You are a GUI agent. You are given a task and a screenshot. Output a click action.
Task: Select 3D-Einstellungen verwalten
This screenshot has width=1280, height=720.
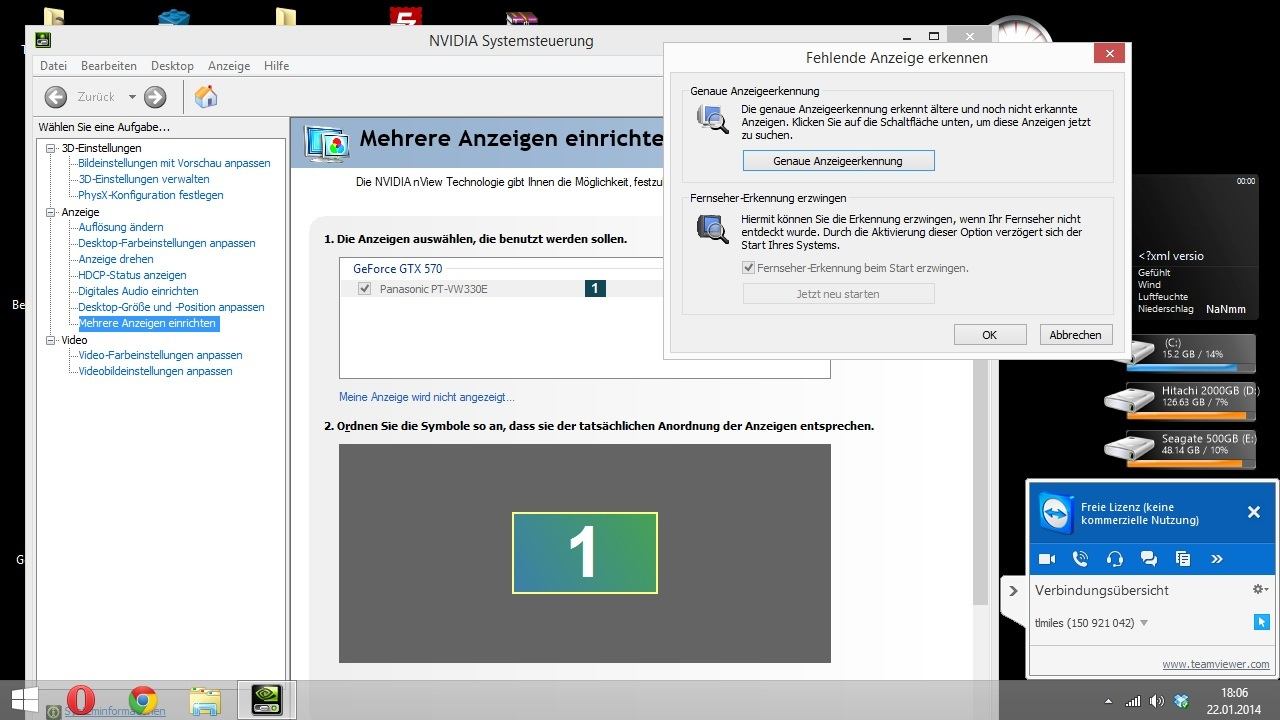(x=144, y=179)
